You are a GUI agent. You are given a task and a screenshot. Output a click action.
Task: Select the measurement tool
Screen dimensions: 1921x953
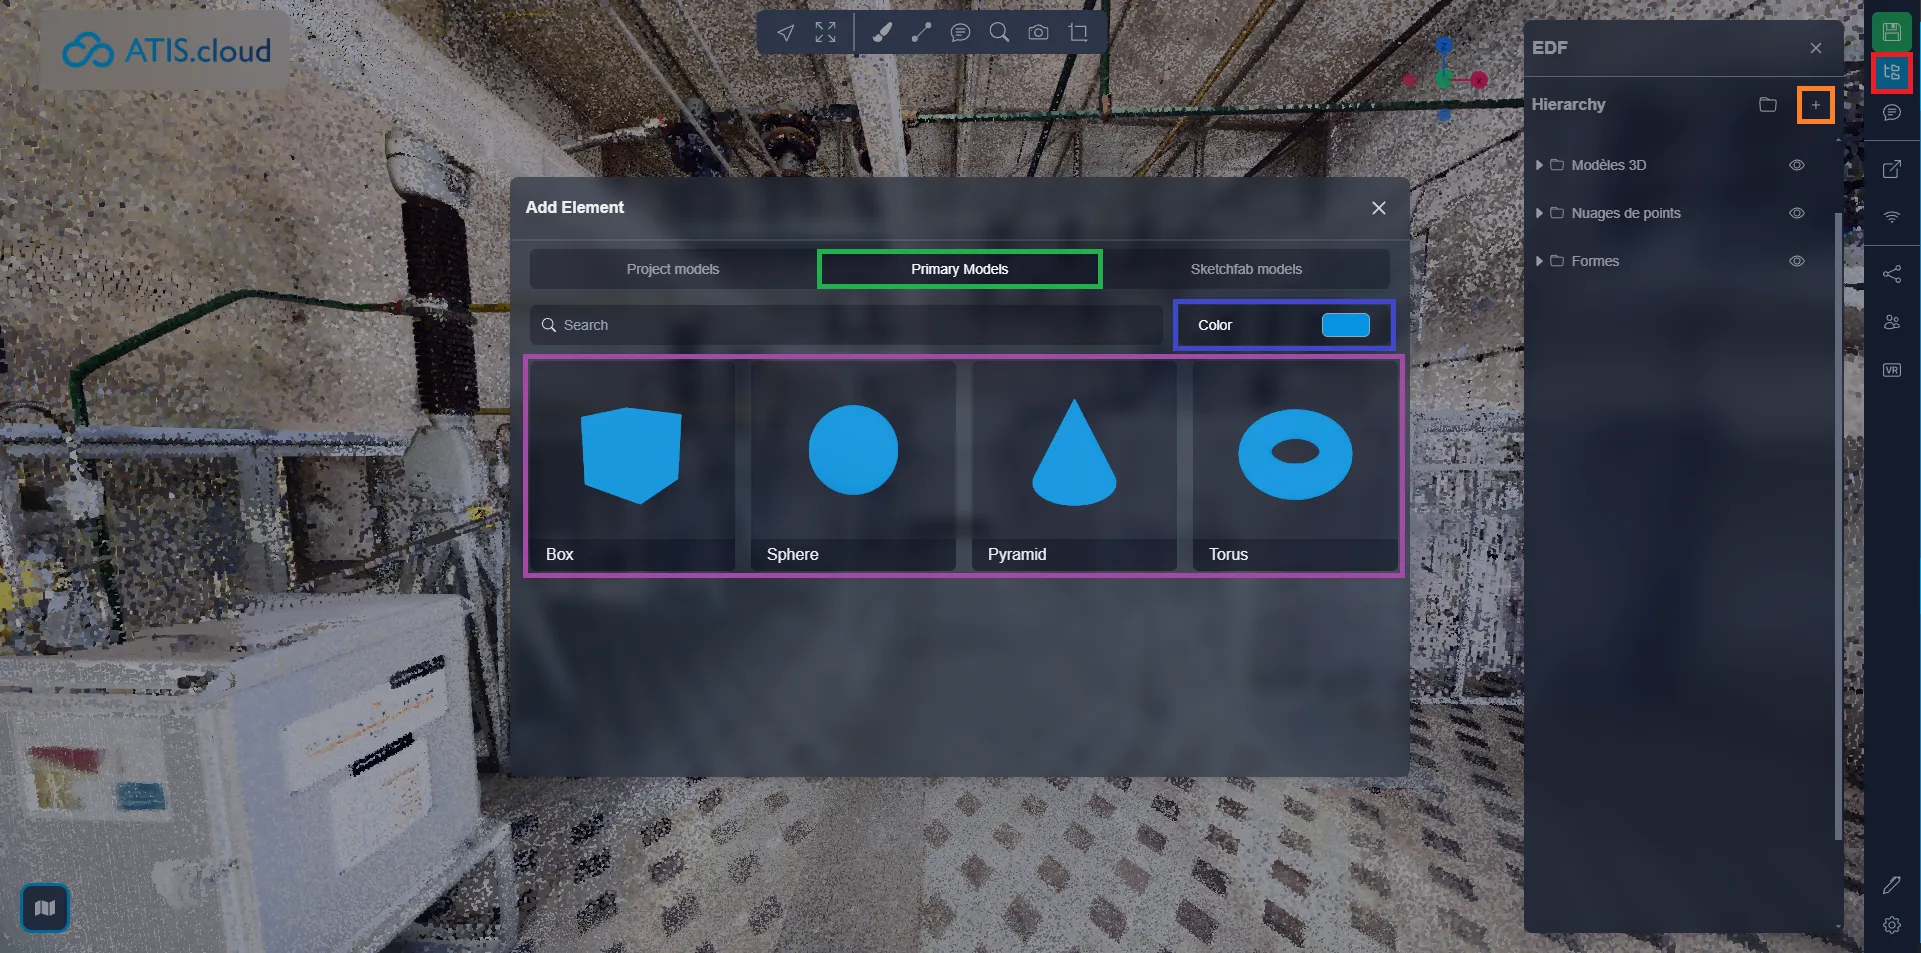(921, 32)
